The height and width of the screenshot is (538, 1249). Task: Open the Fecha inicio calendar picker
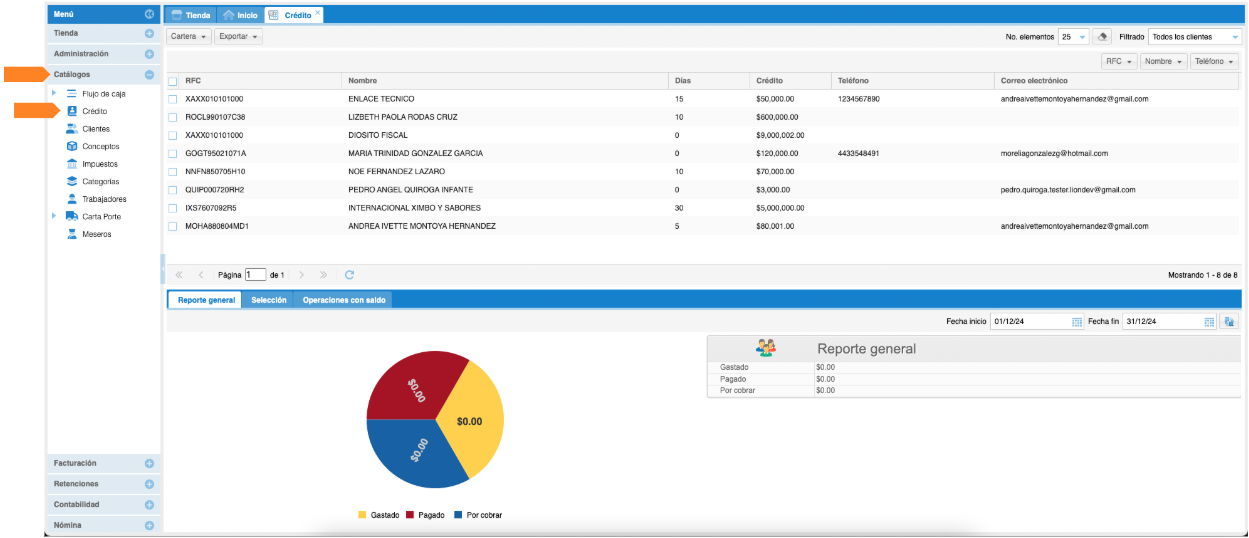[x=1077, y=322]
